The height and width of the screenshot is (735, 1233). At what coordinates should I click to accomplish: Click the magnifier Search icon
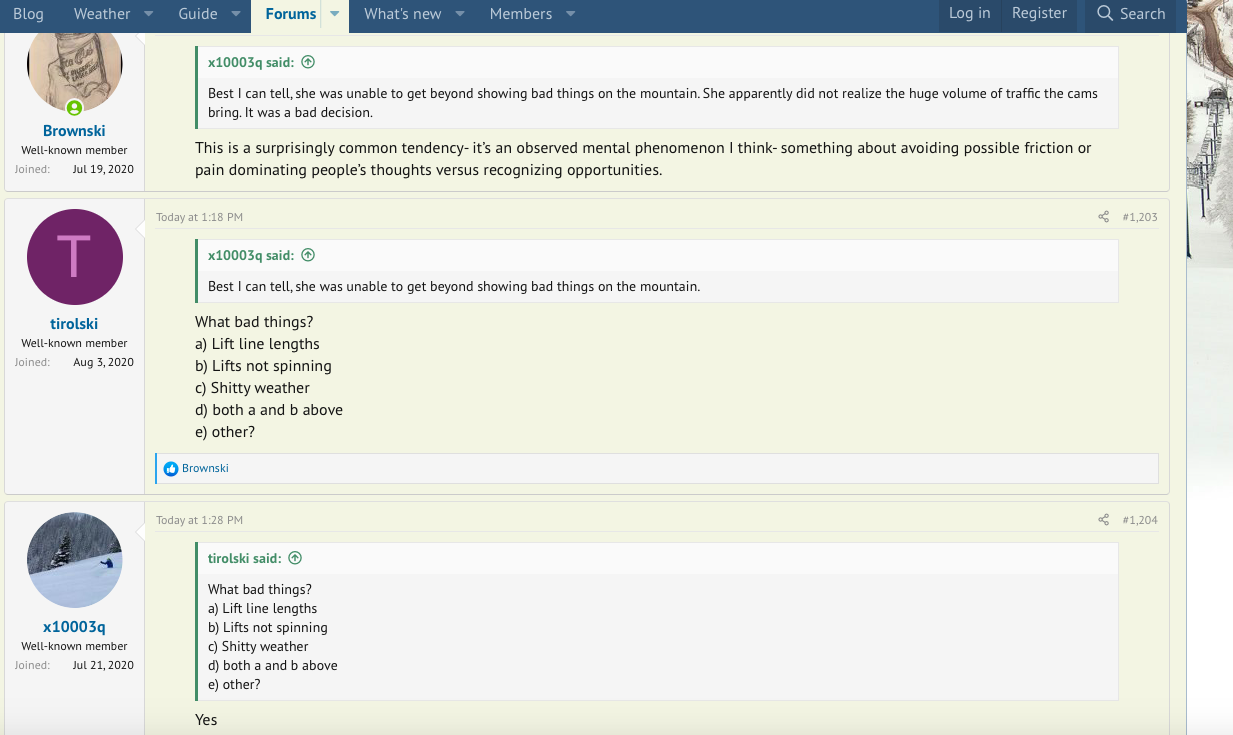(x=1105, y=14)
